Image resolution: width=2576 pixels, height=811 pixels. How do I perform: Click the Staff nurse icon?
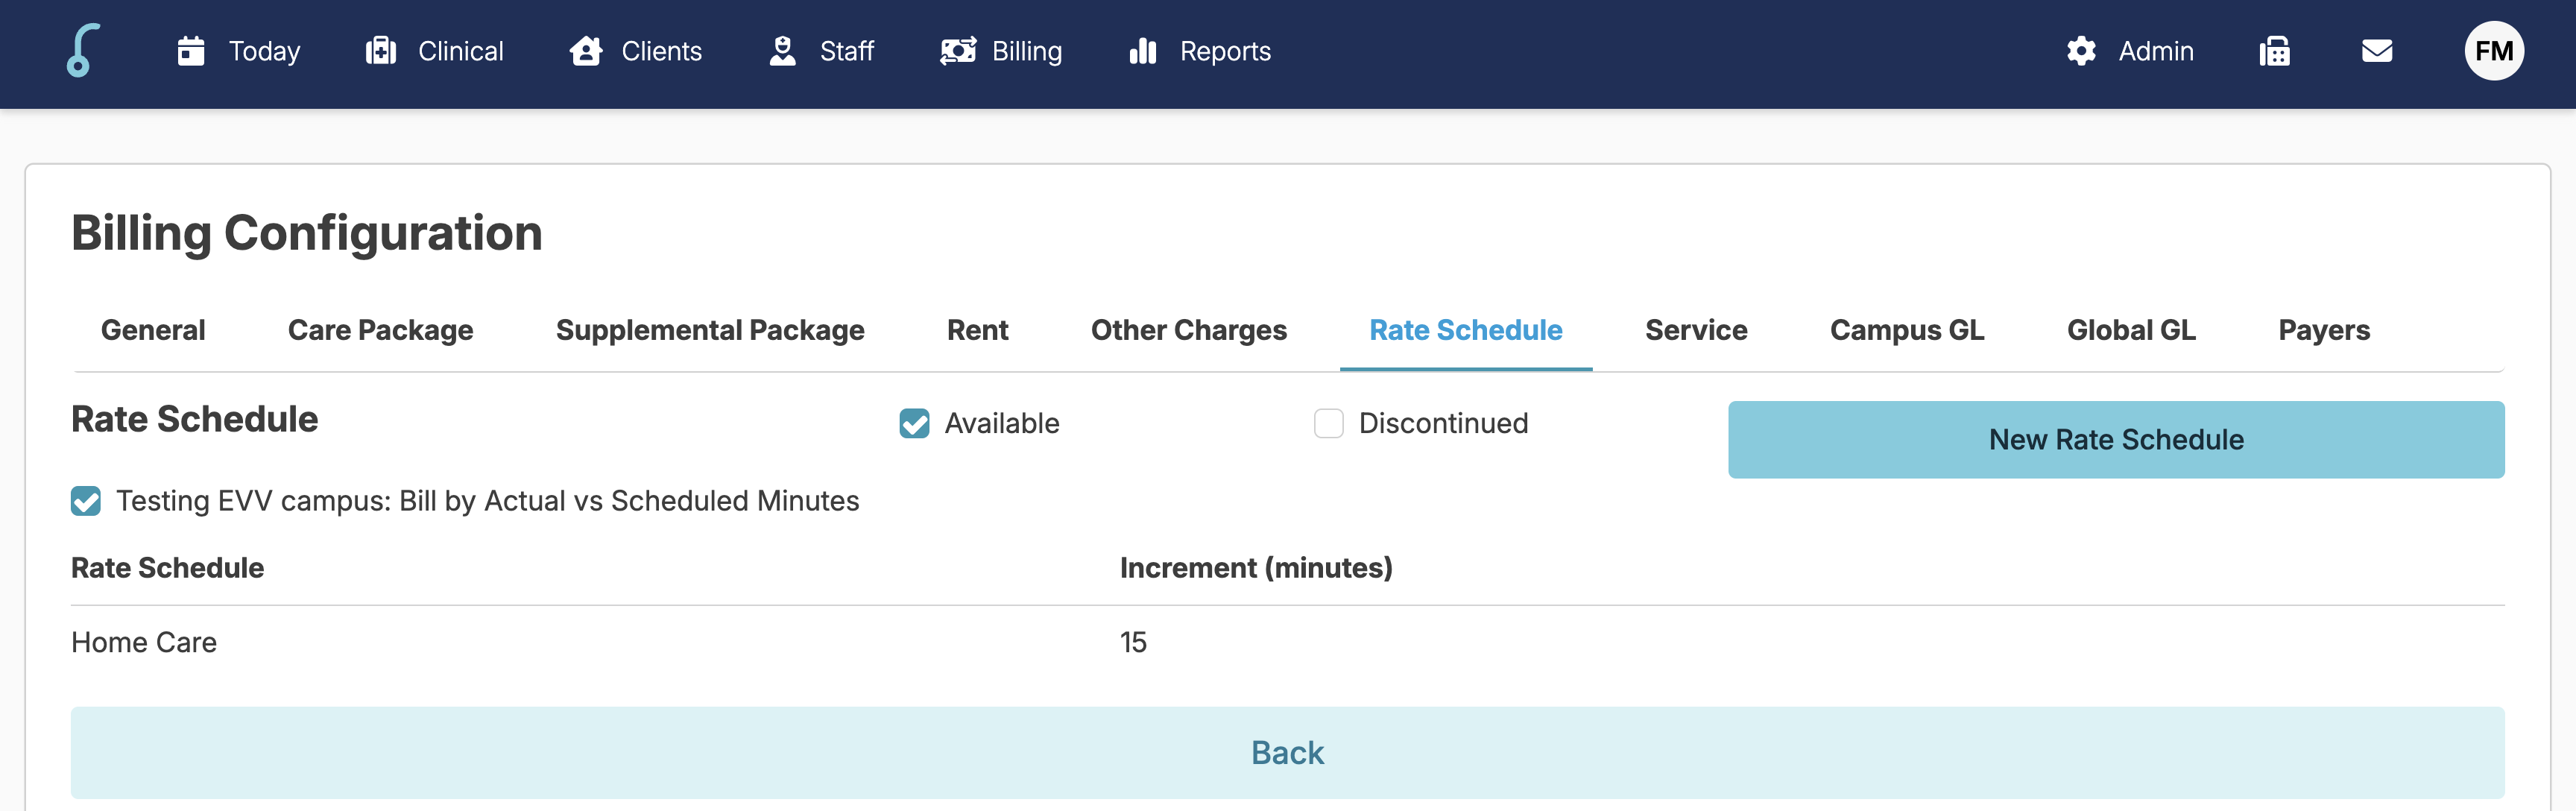782,51
